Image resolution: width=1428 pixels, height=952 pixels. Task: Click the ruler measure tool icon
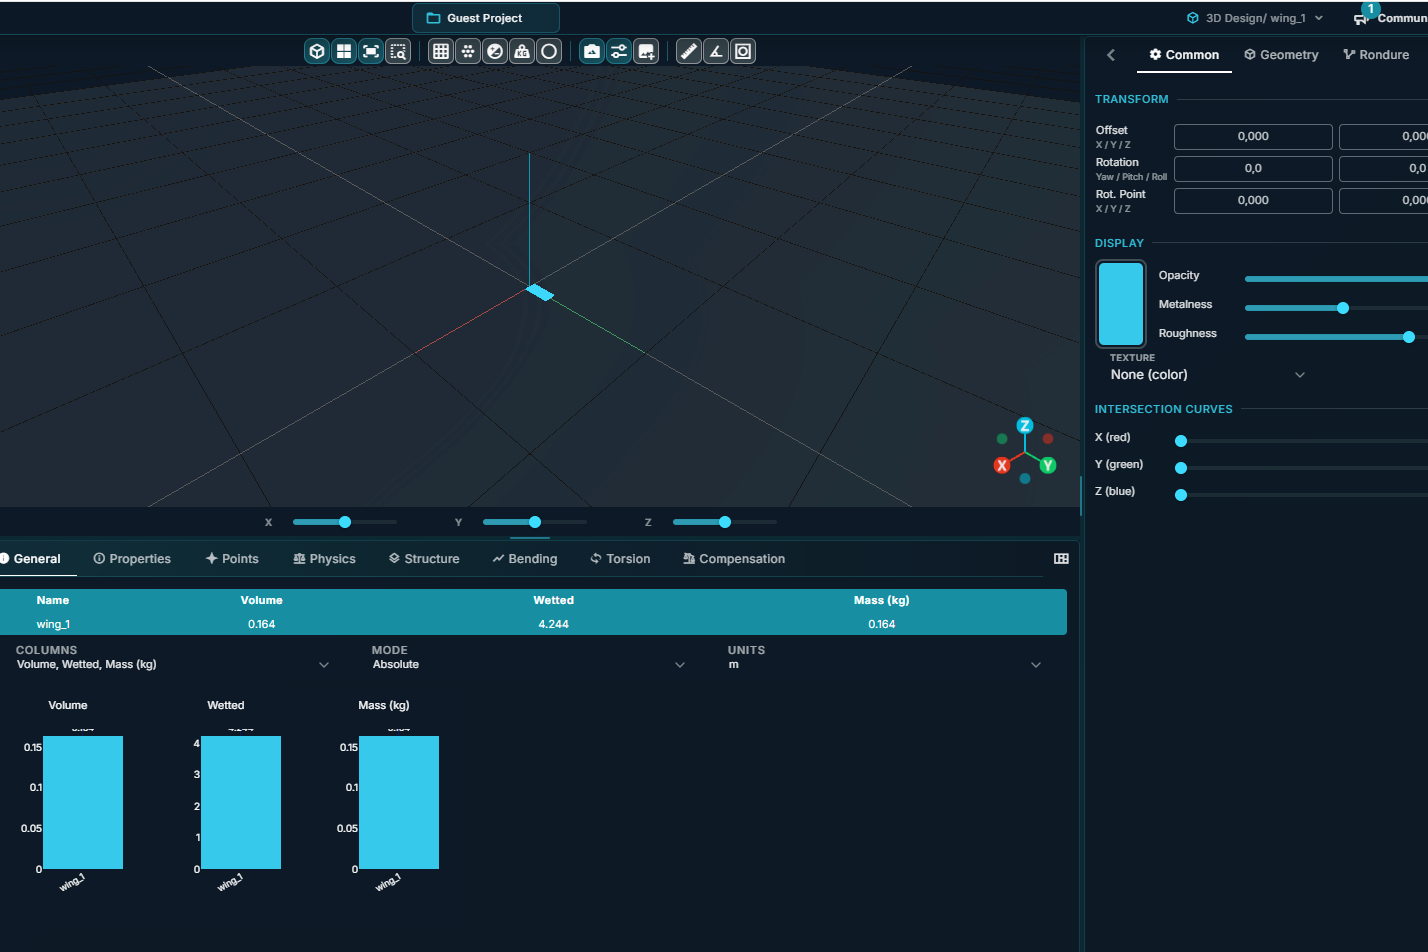pyautogui.click(x=689, y=51)
